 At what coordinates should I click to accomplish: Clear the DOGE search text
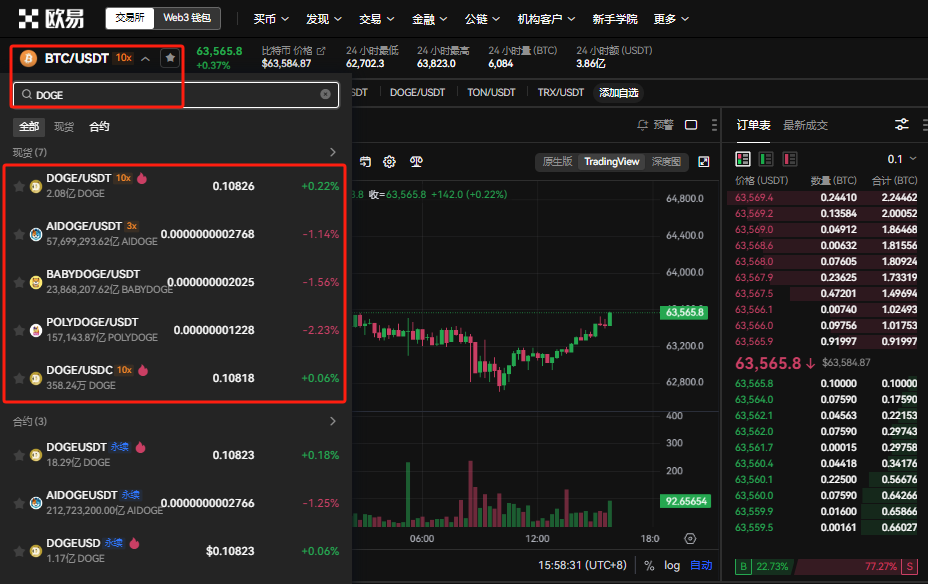point(325,94)
